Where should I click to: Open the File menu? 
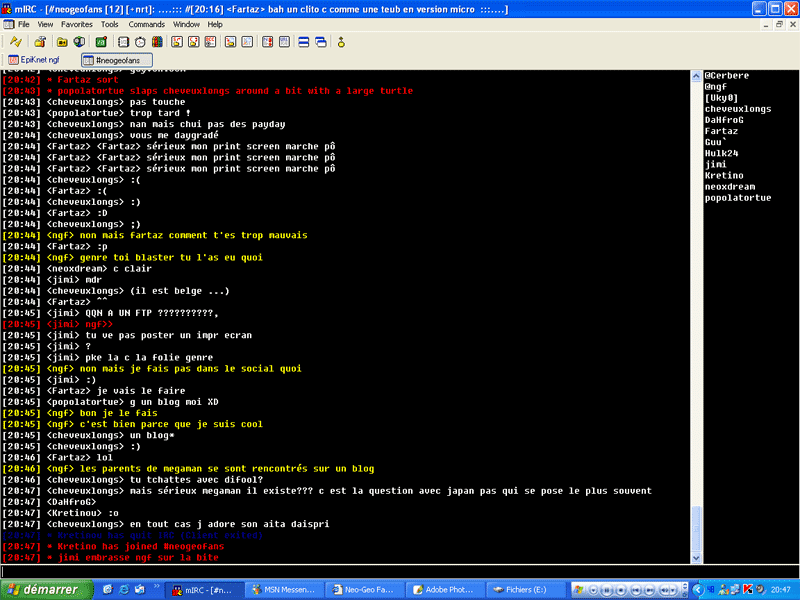tap(23, 23)
